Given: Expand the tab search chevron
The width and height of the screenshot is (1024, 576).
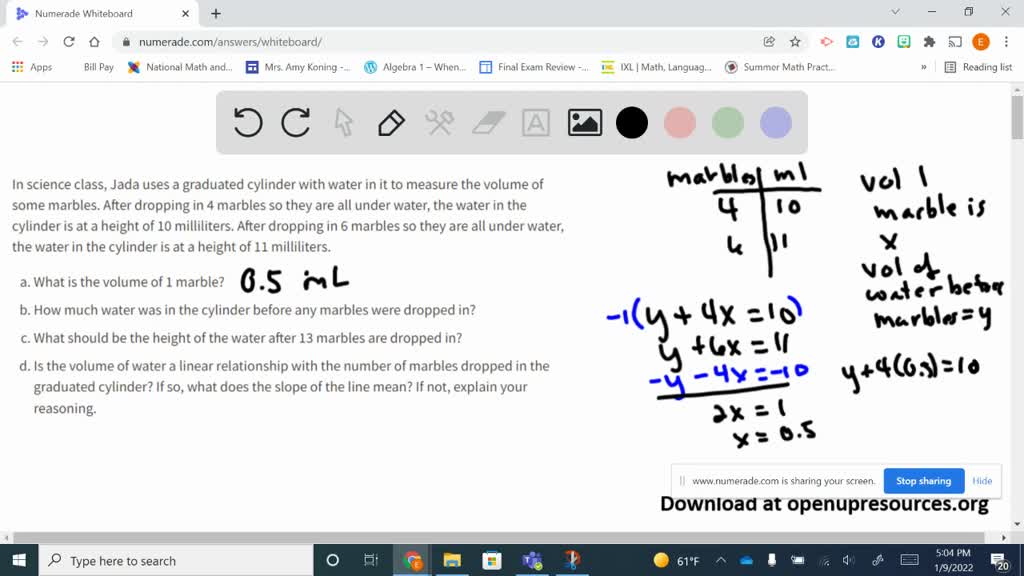Looking at the screenshot, I should [895, 12].
